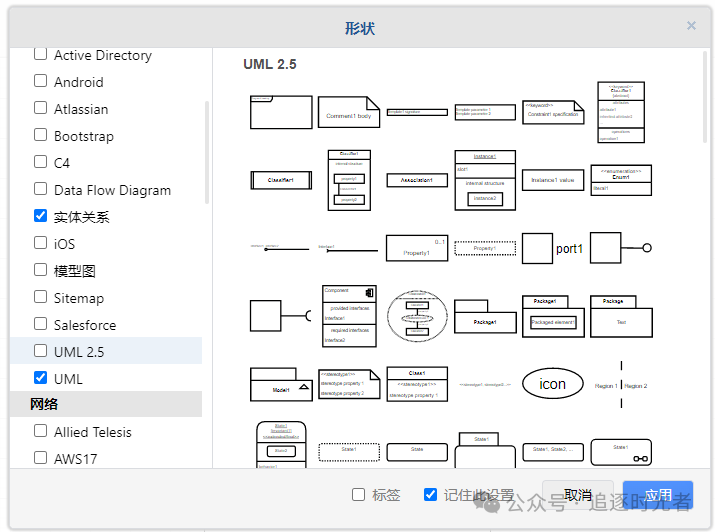
Task: Select the Packaged element1 package shape
Action: click(x=553, y=316)
